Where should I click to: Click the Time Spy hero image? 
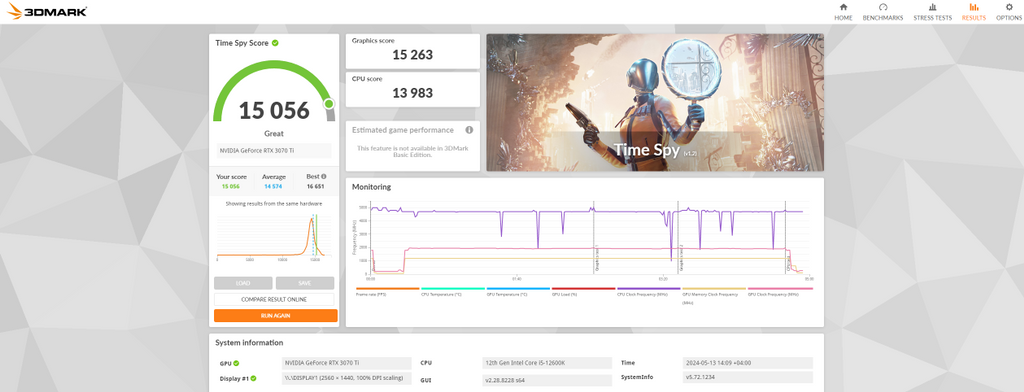pos(654,103)
